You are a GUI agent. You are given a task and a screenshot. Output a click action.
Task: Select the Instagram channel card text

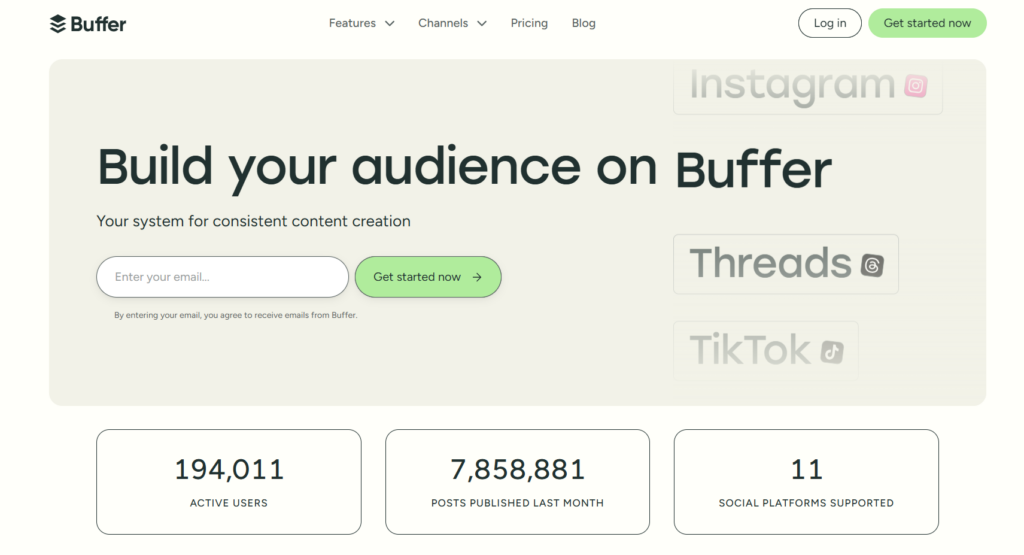792,86
